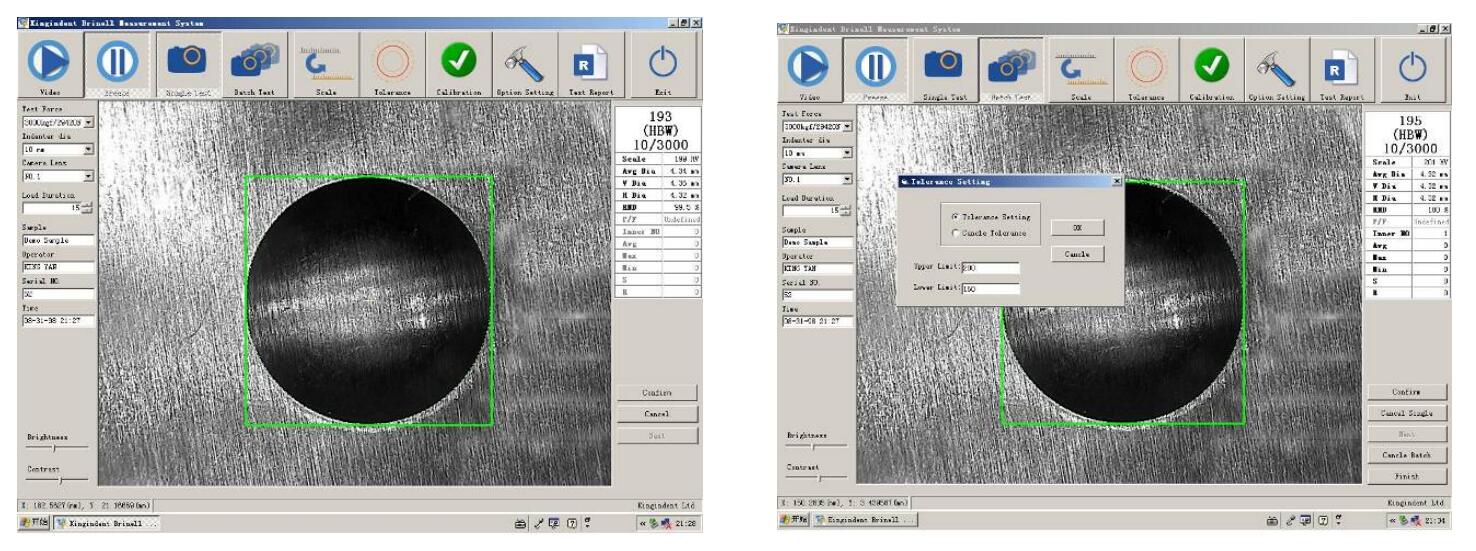Click the Exit icon in right window
This screenshot has height=551, width=1476.
[x=1412, y=71]
